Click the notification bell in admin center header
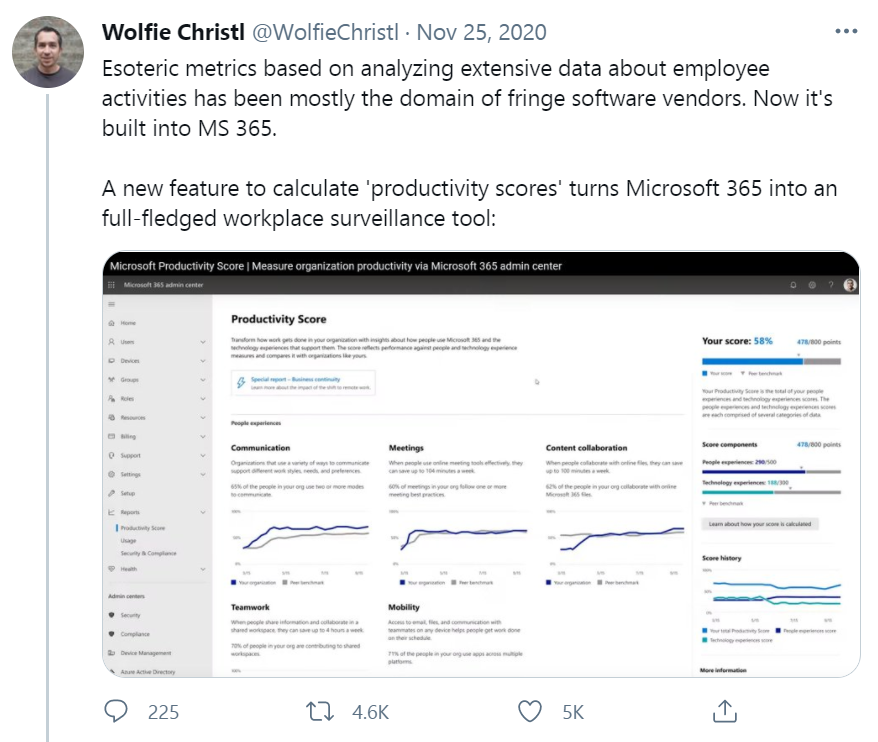878x742 pixels. pyautogui.click(x=793, y=285)
